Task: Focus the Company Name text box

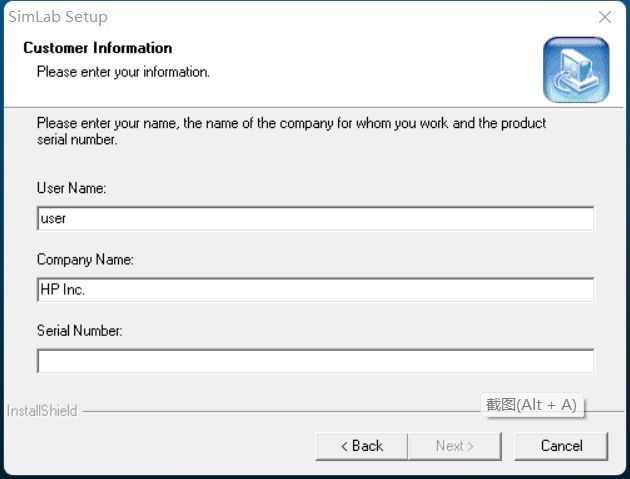Action: click(315, 289)
